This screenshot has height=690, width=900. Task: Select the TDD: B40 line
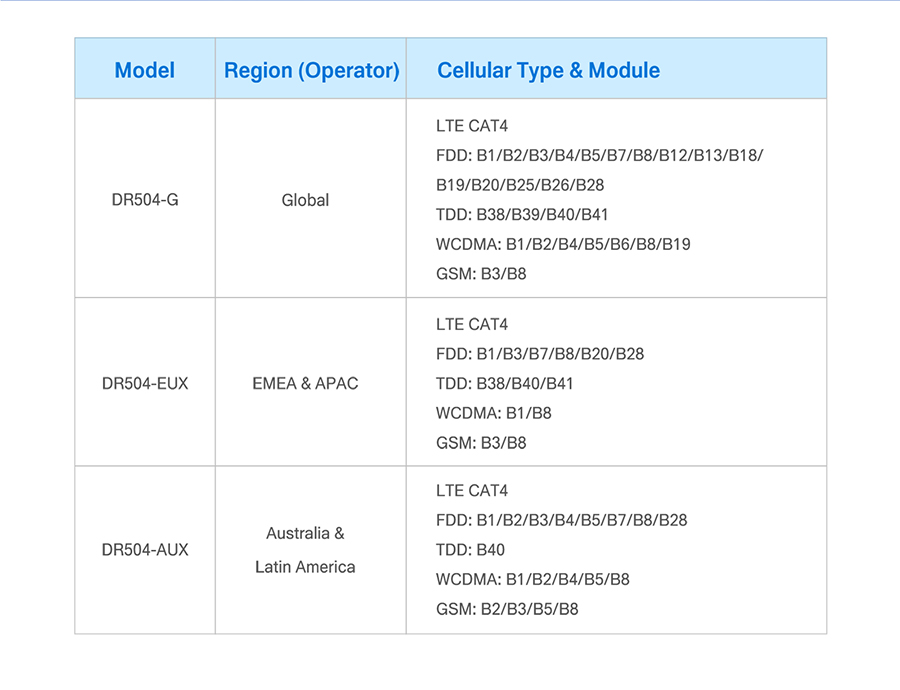point(470,550)
